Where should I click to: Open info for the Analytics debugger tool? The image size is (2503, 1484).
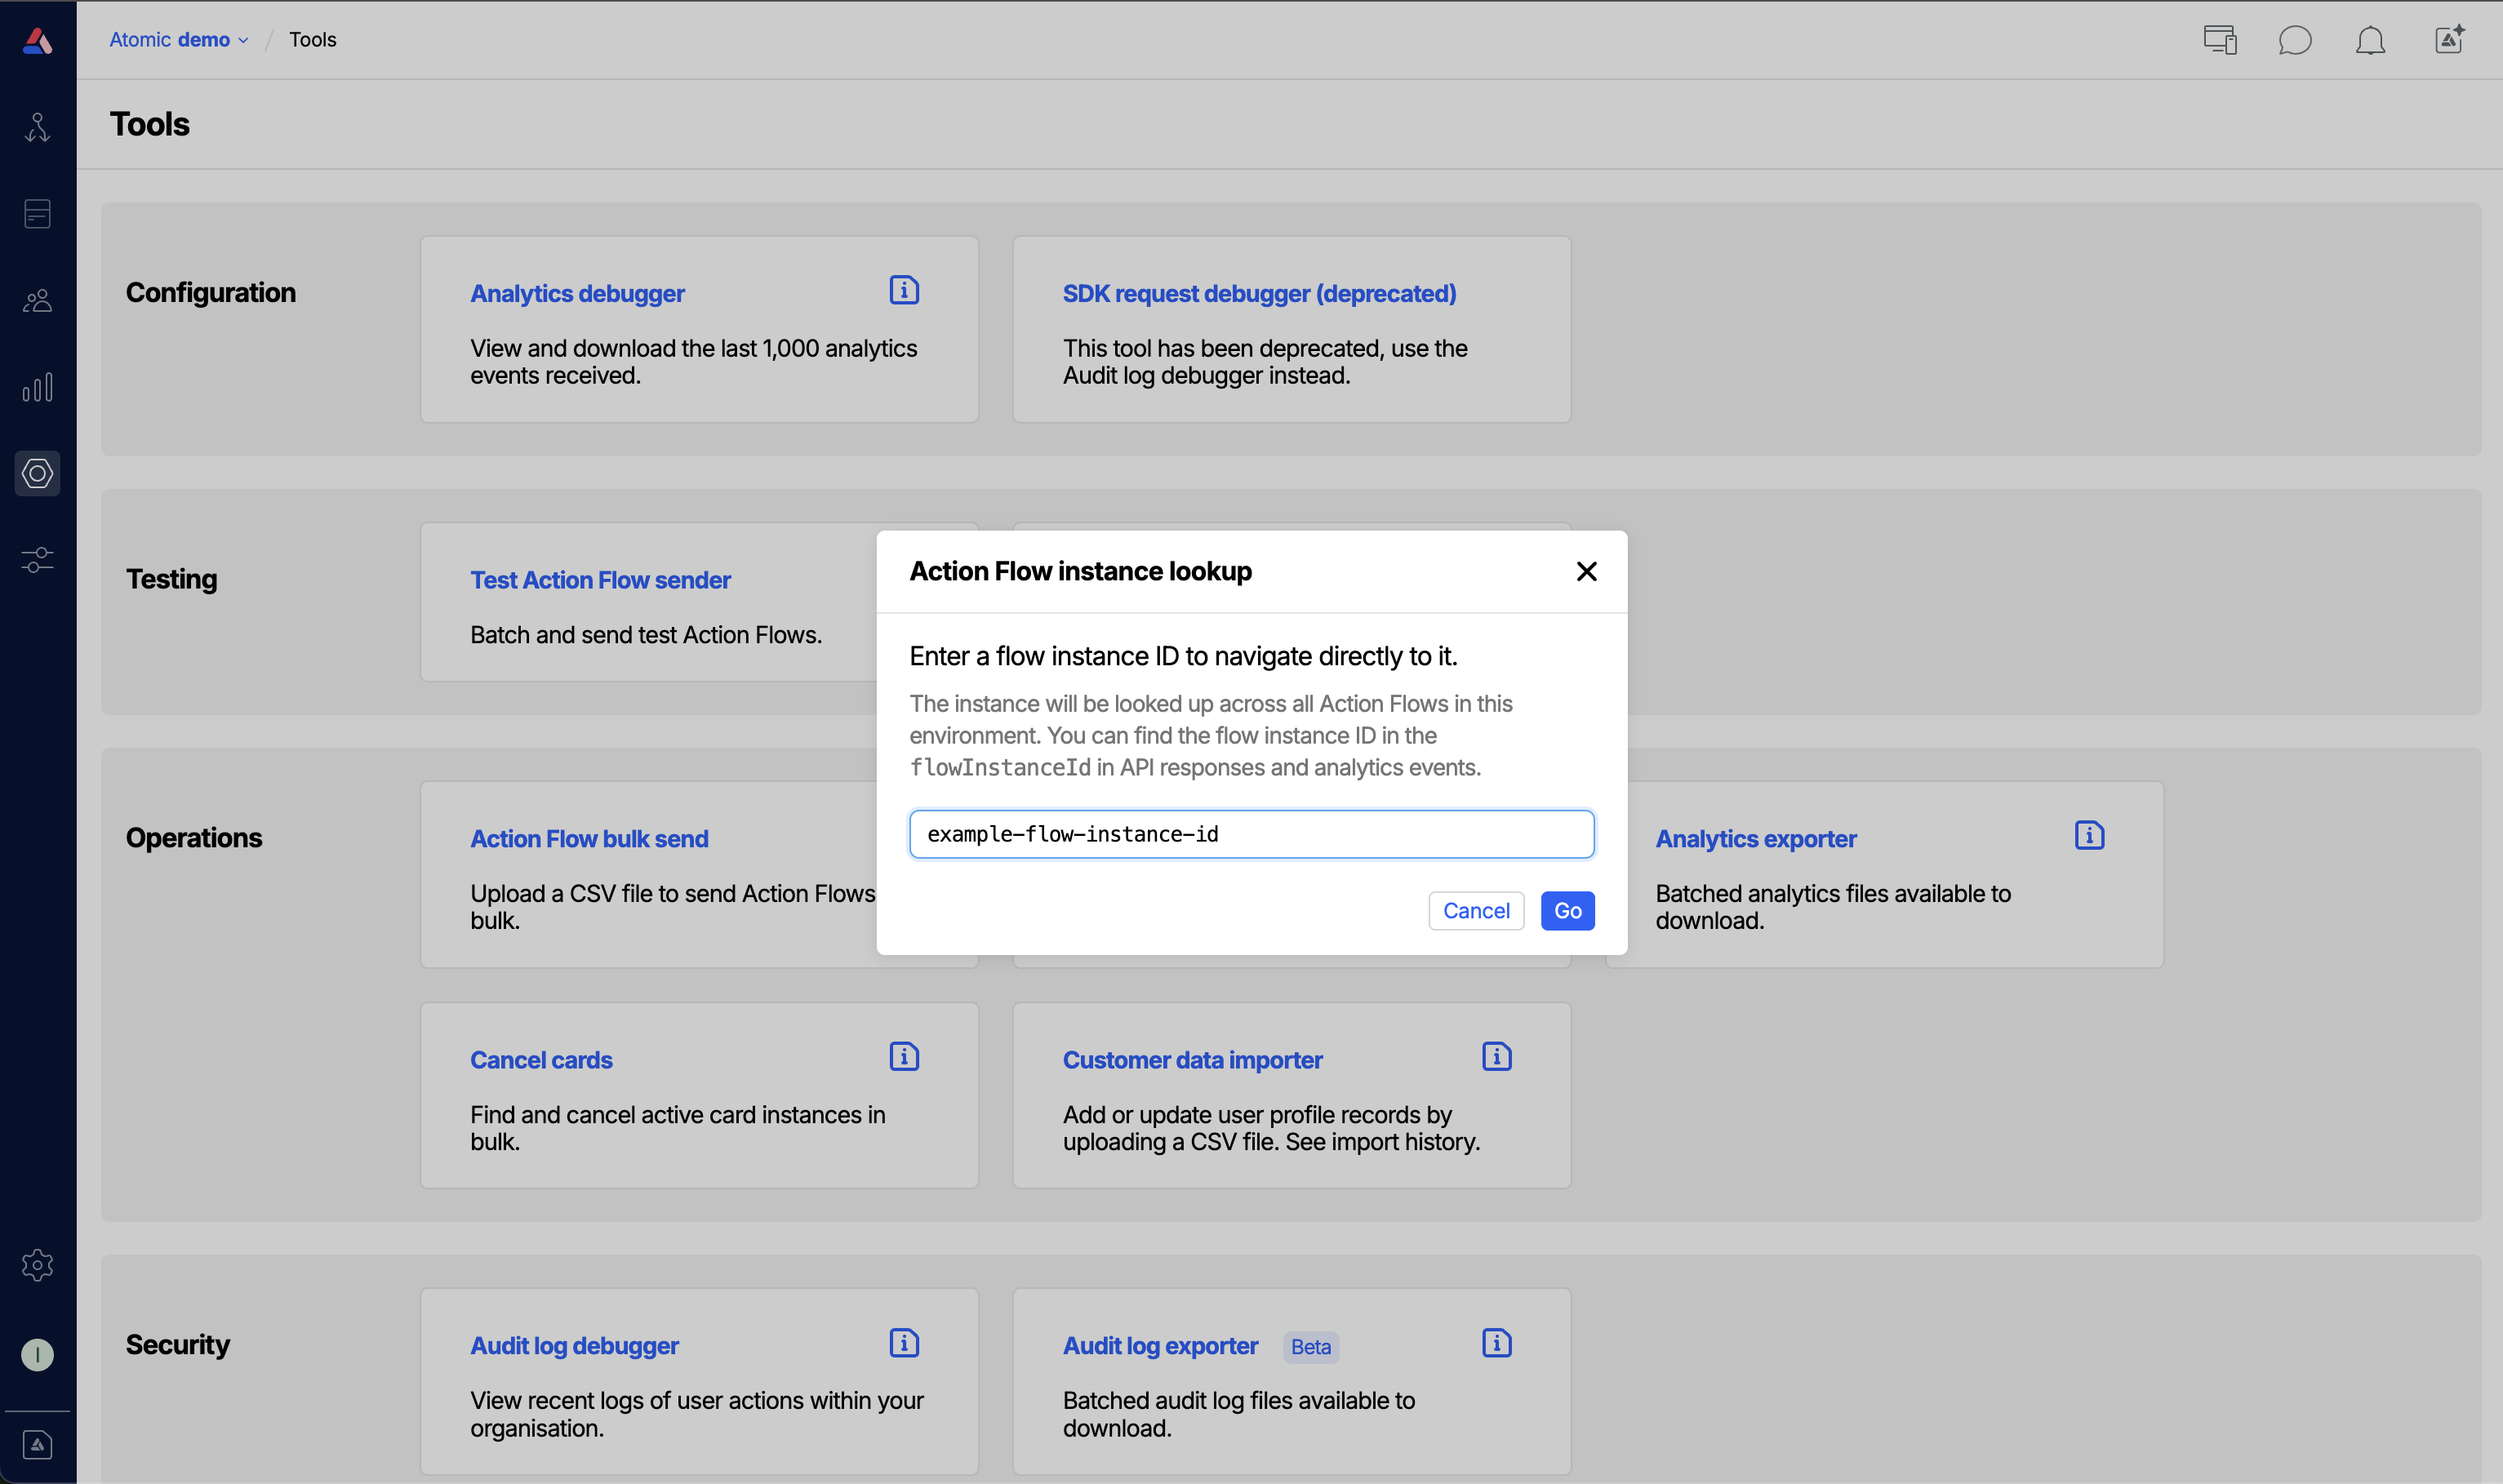pyautogui.click(x=903, y=290)
